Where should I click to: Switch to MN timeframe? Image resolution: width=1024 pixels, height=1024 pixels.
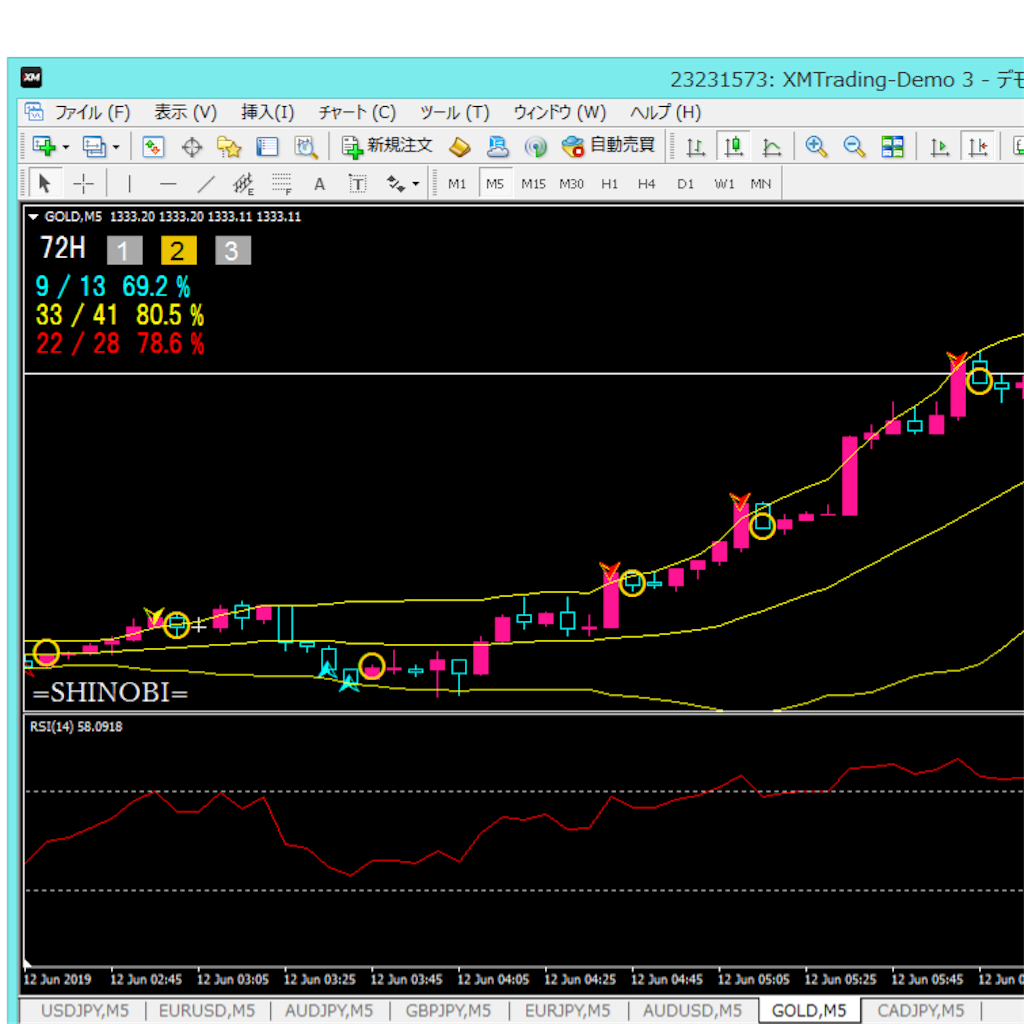click(x=761, y=184)
